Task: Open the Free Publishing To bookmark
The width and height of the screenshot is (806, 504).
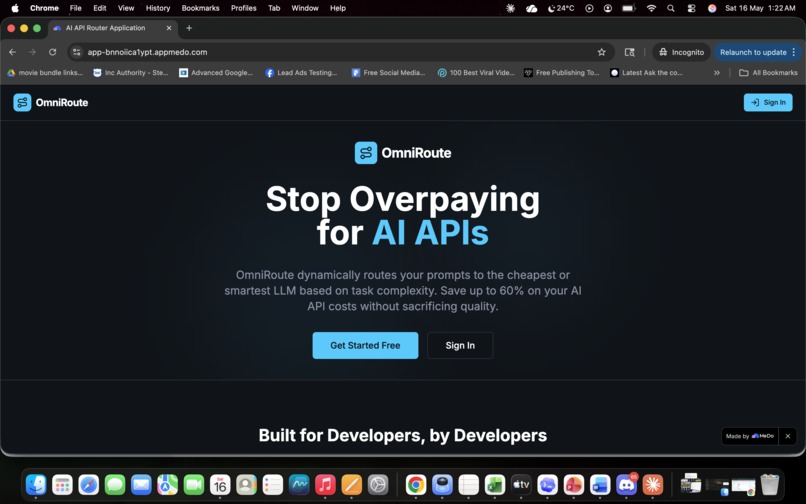Action: coord(562,73)
